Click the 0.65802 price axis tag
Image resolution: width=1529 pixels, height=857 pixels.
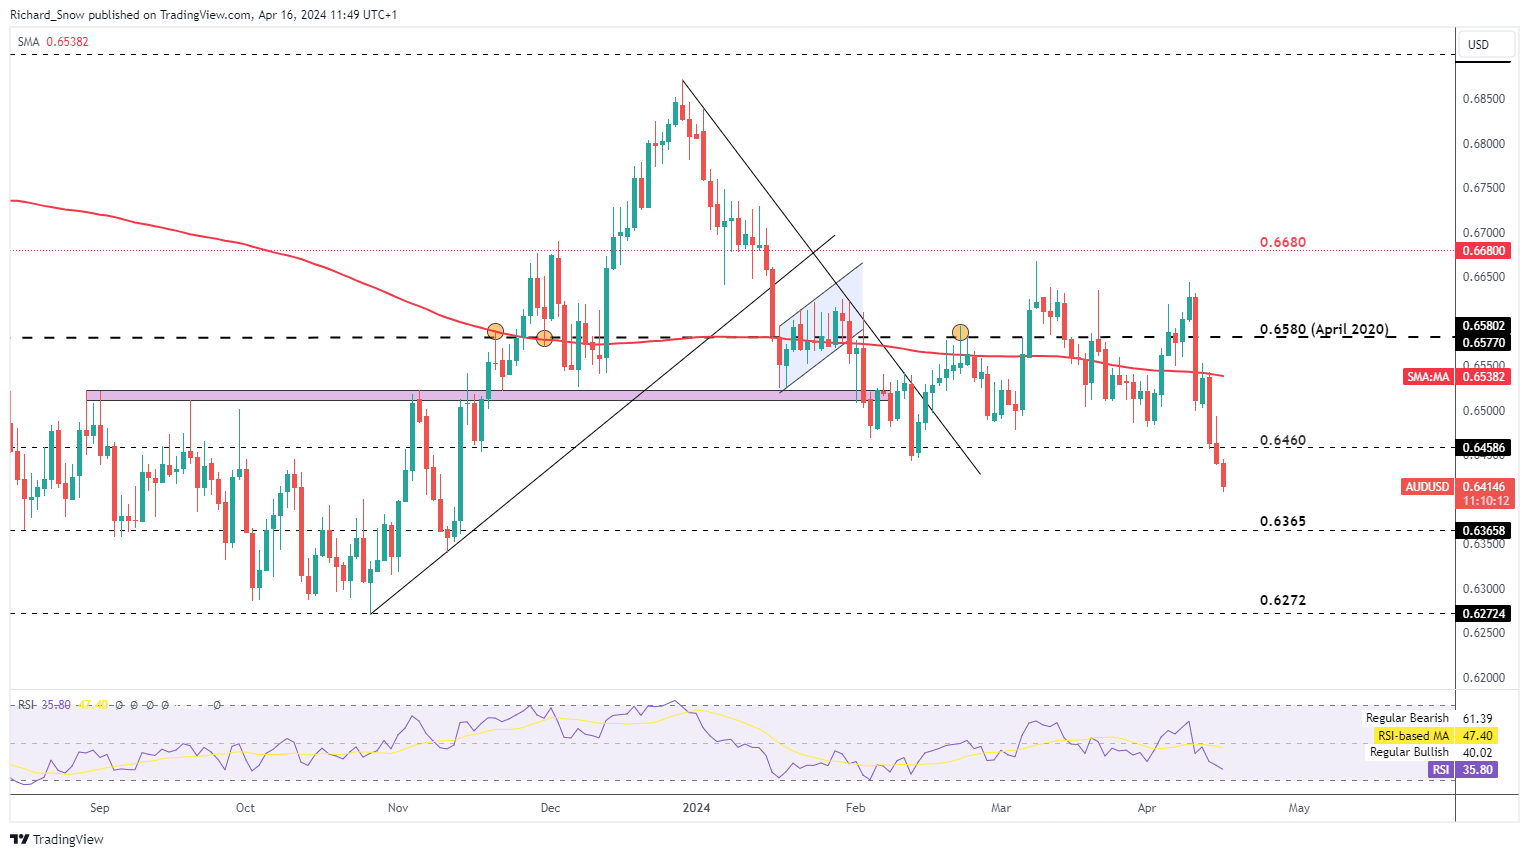pyautogui.click(x=1485, y=326)
